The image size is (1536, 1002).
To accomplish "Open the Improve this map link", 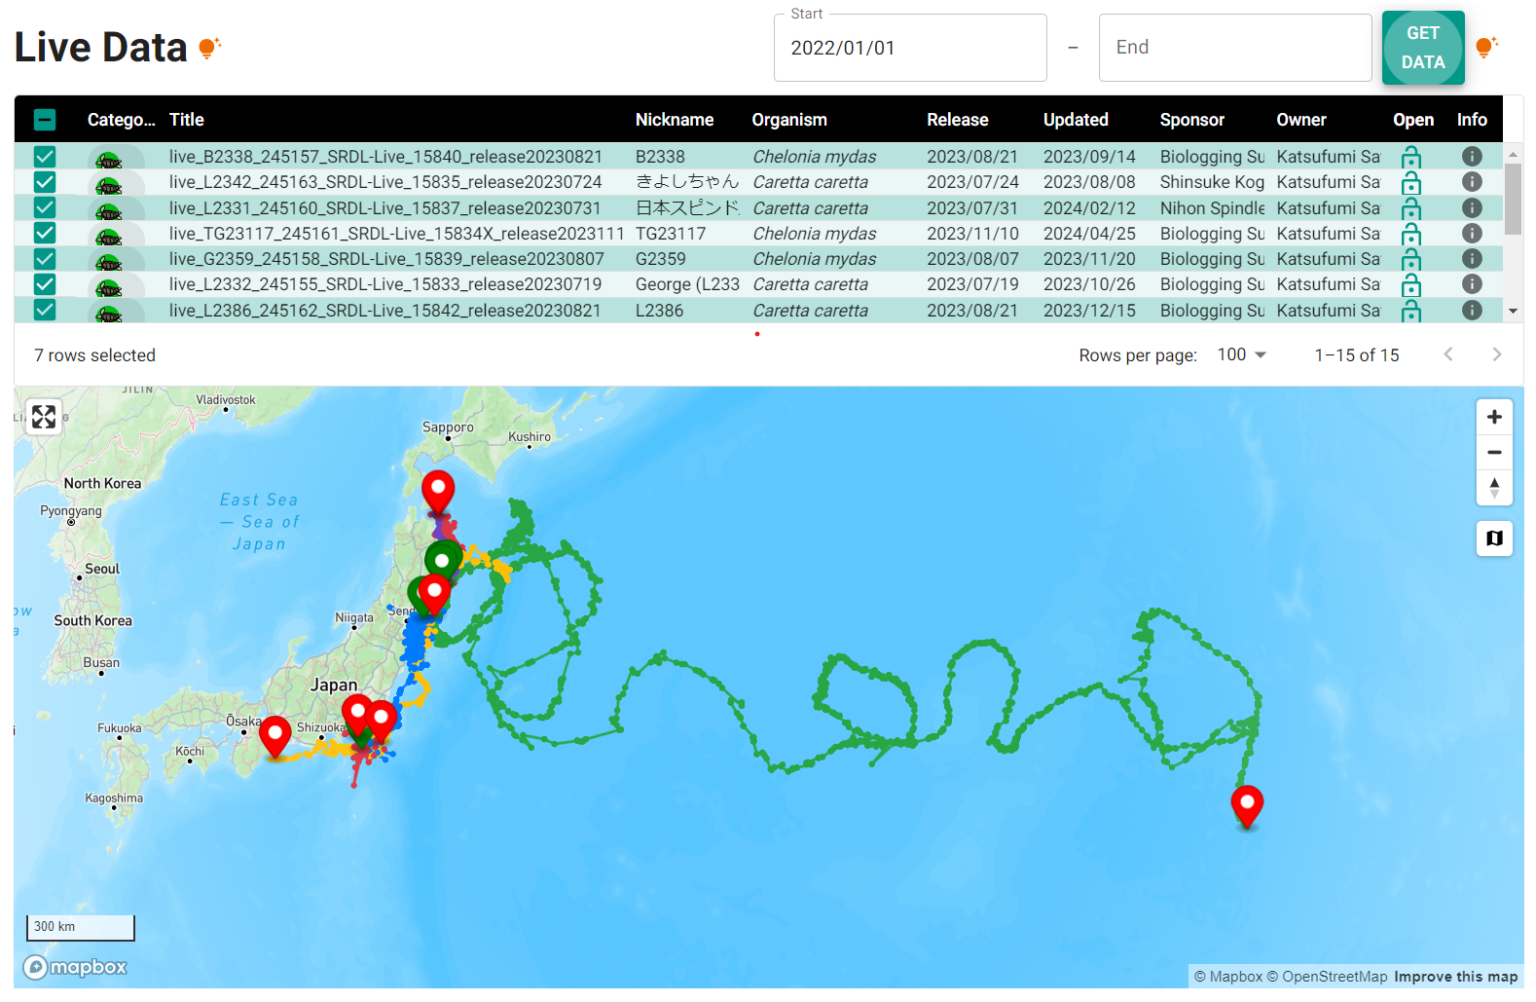I will click(1455, 976).
